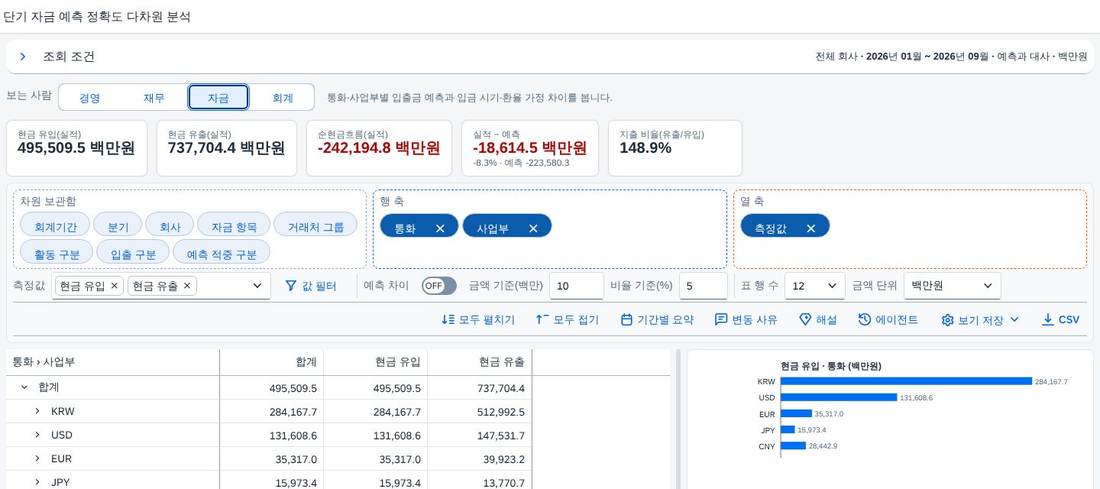This screenshot has width=1100, height=489.
Task: Click the KRW bar in chart
Action: pyautogui.click(x=906, y=382)
